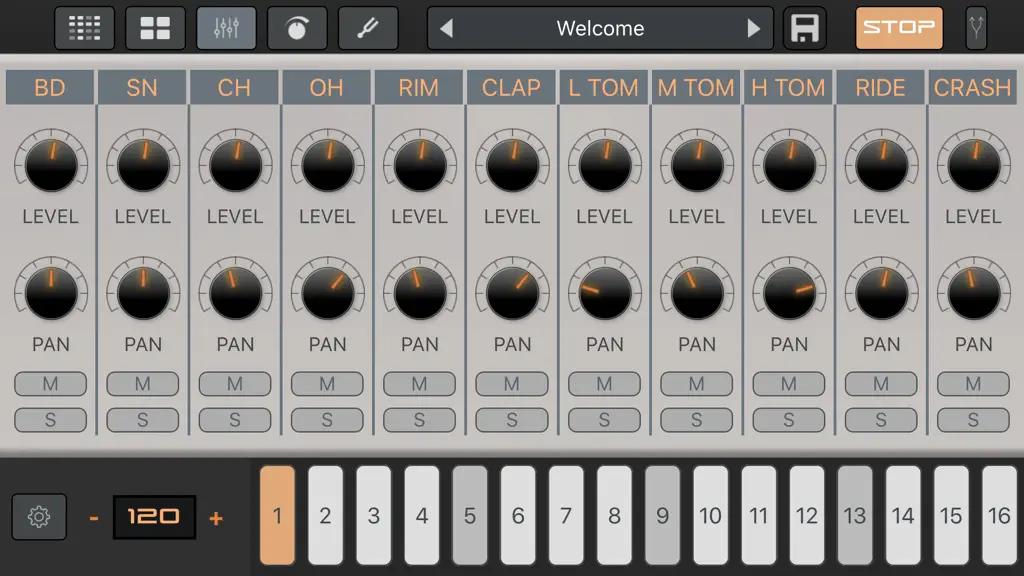
Task: Go to the previous preset with left arrow
Action: pos(447,28)
